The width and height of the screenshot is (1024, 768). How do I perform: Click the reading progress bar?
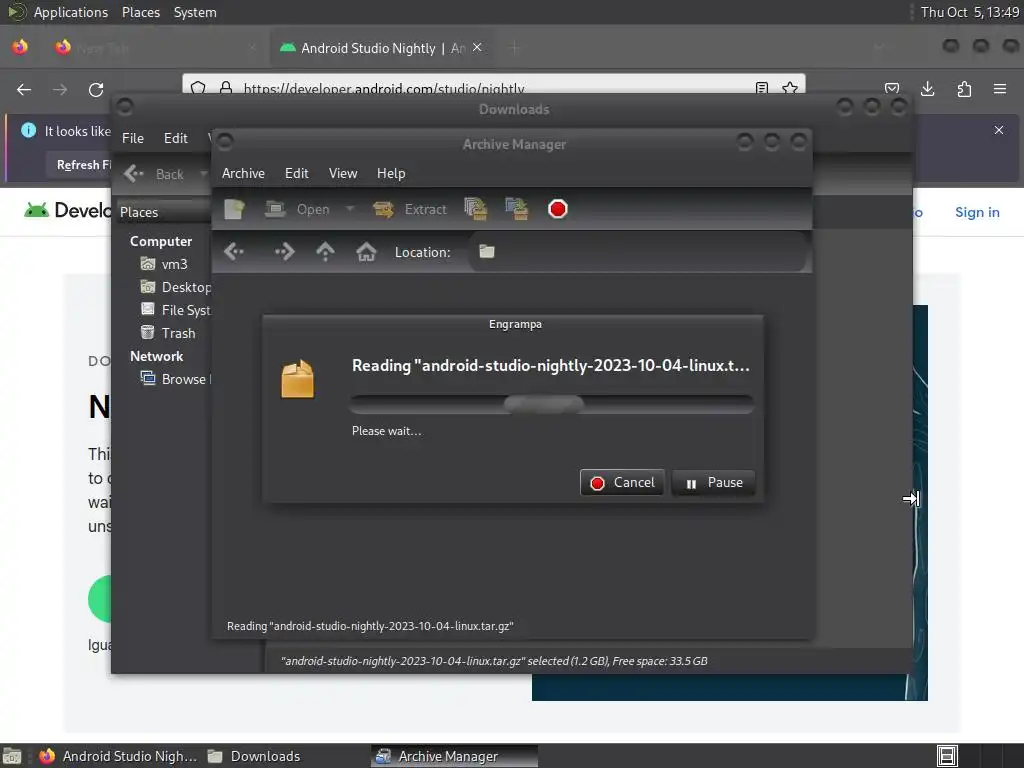552,404
